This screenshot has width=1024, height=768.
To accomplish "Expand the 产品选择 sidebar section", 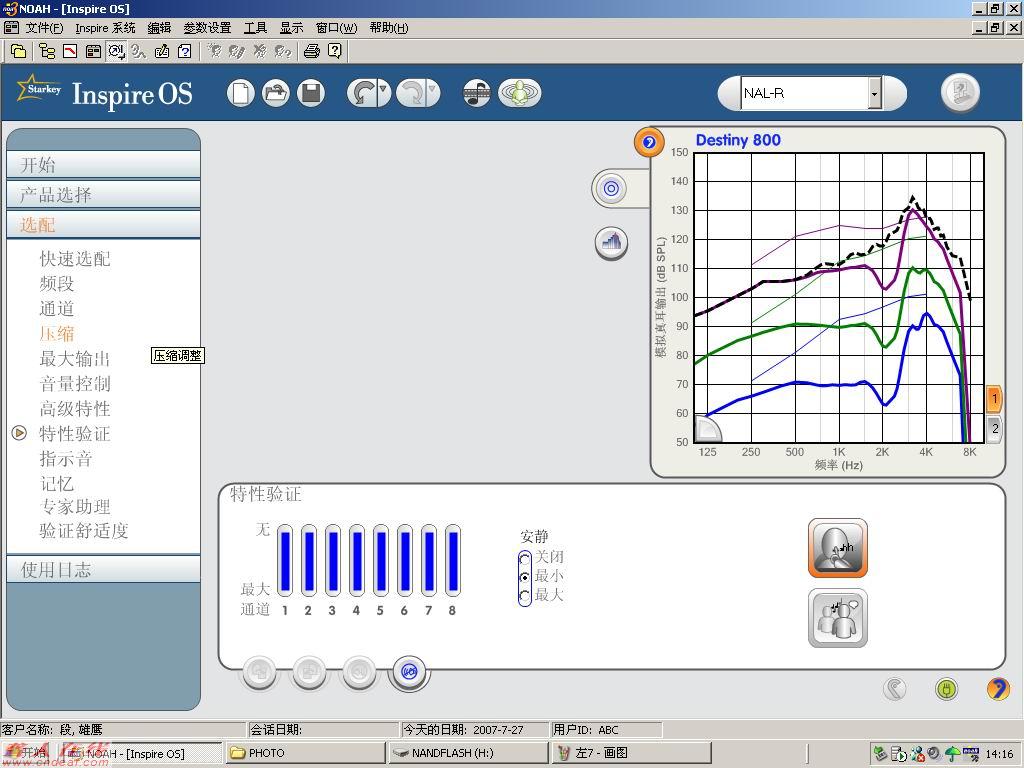I will pos(103,195).
